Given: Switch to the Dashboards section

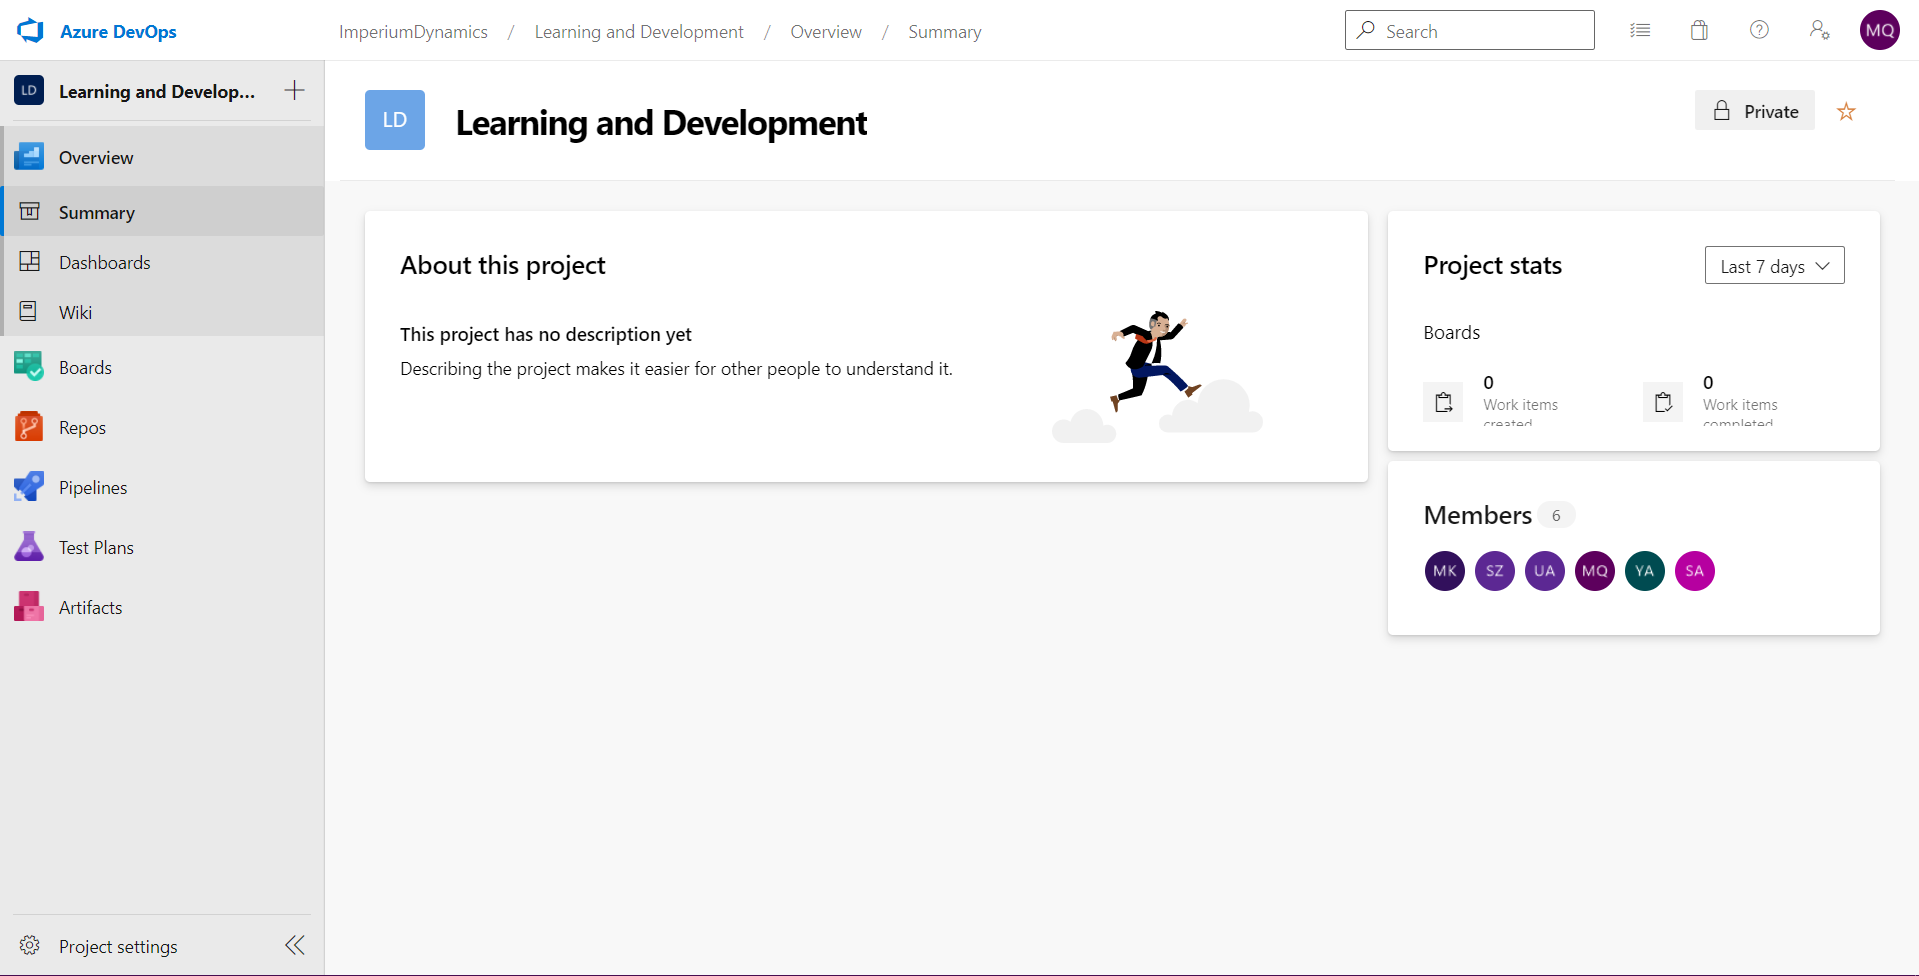Looking at the screenshot, I should pos(103,262).
